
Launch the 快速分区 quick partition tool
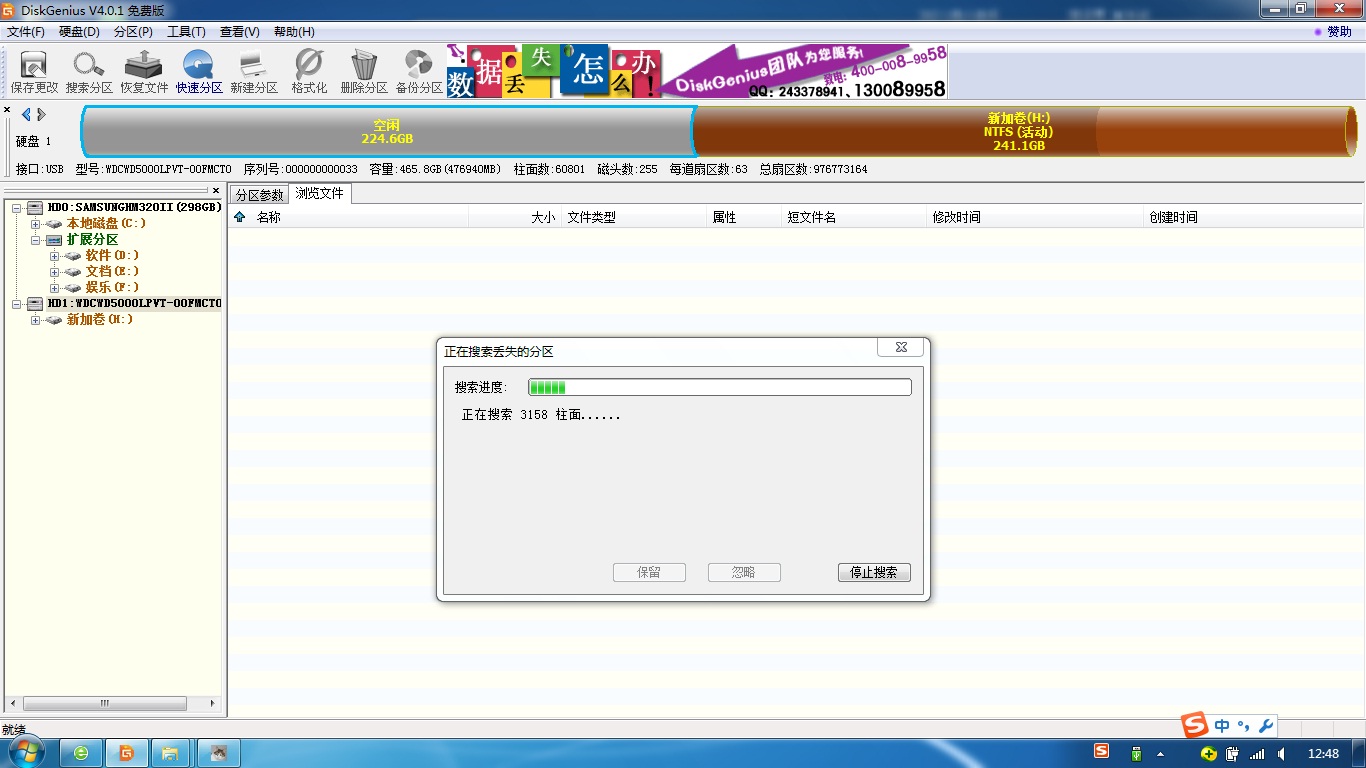coord(199,72)
